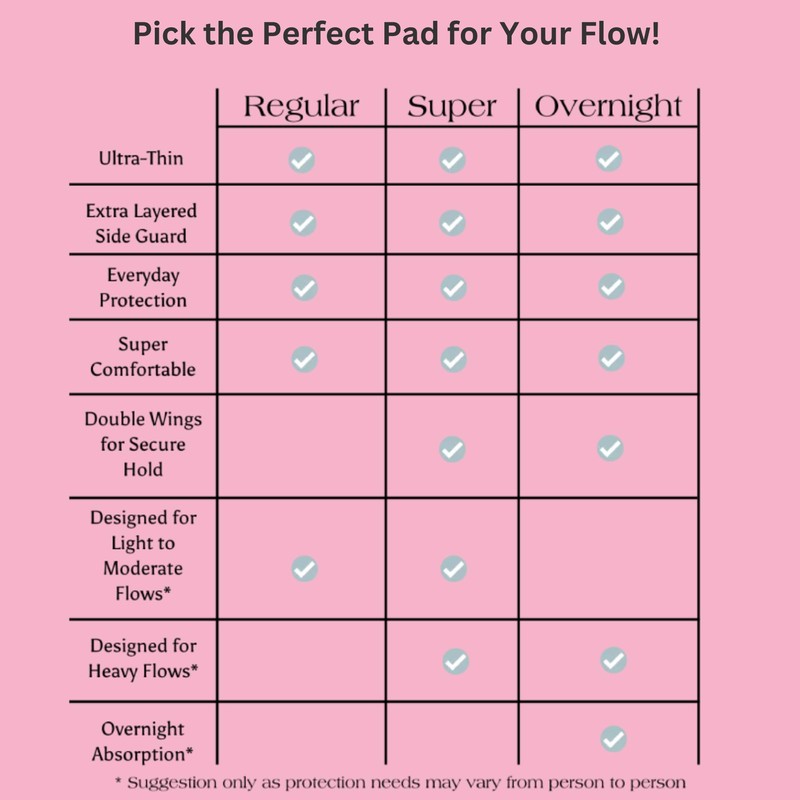This screenshot has width=800, height=800.
Task: Click the Ultra-Thin row label
Action: tap(140, 158)
